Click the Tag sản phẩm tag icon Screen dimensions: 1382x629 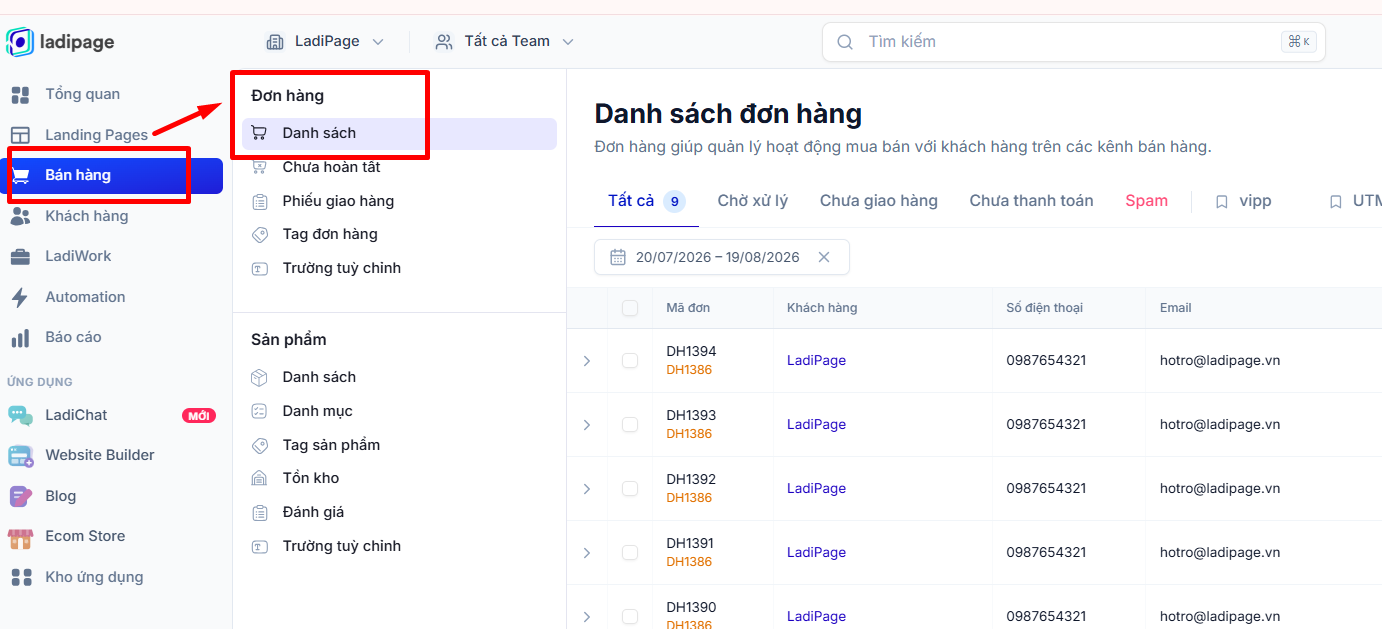tap(260, 445)
